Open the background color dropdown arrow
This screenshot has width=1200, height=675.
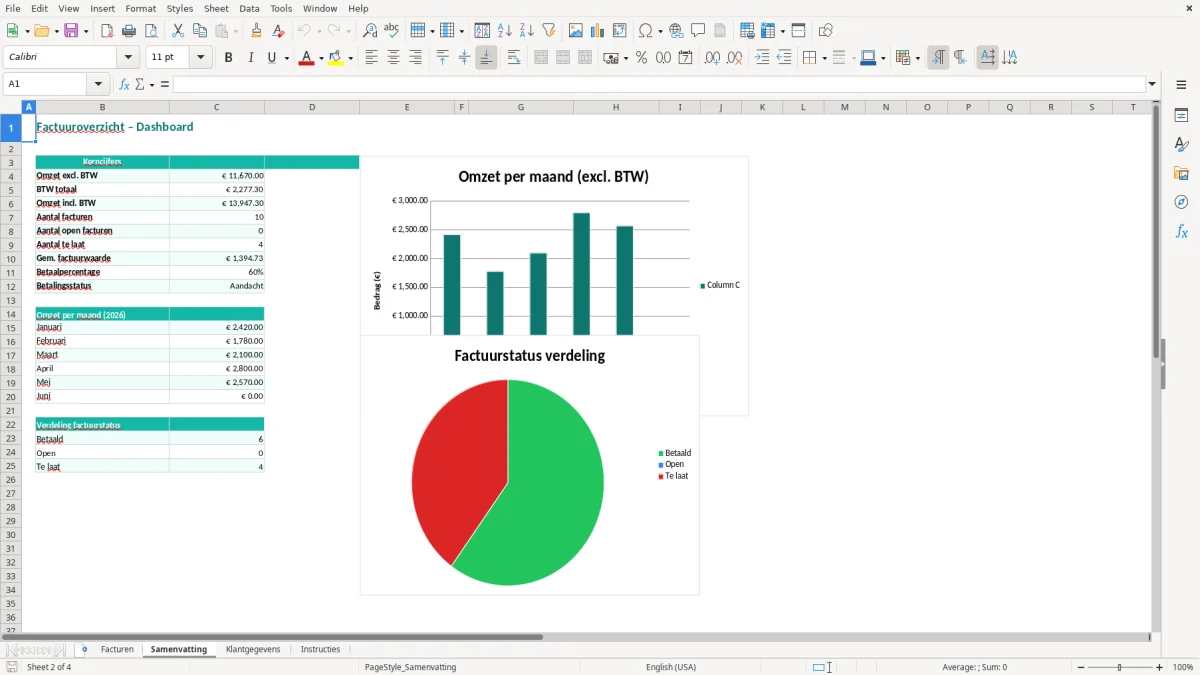pos(350,58)
